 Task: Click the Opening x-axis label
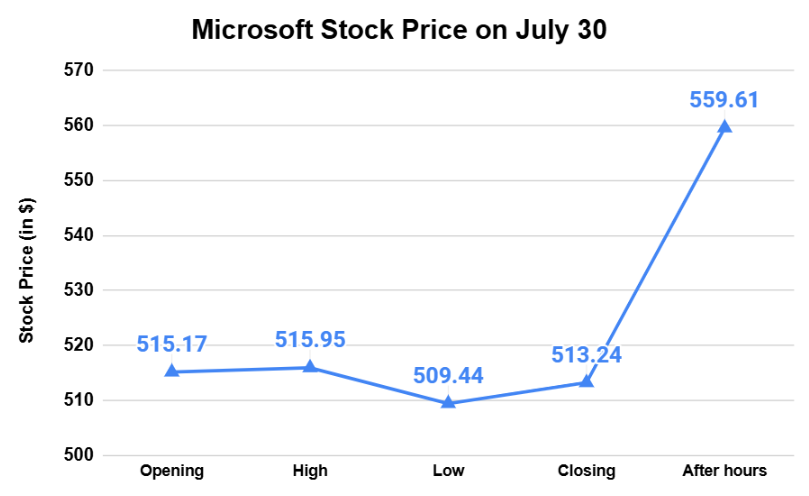tap(172, 470)
